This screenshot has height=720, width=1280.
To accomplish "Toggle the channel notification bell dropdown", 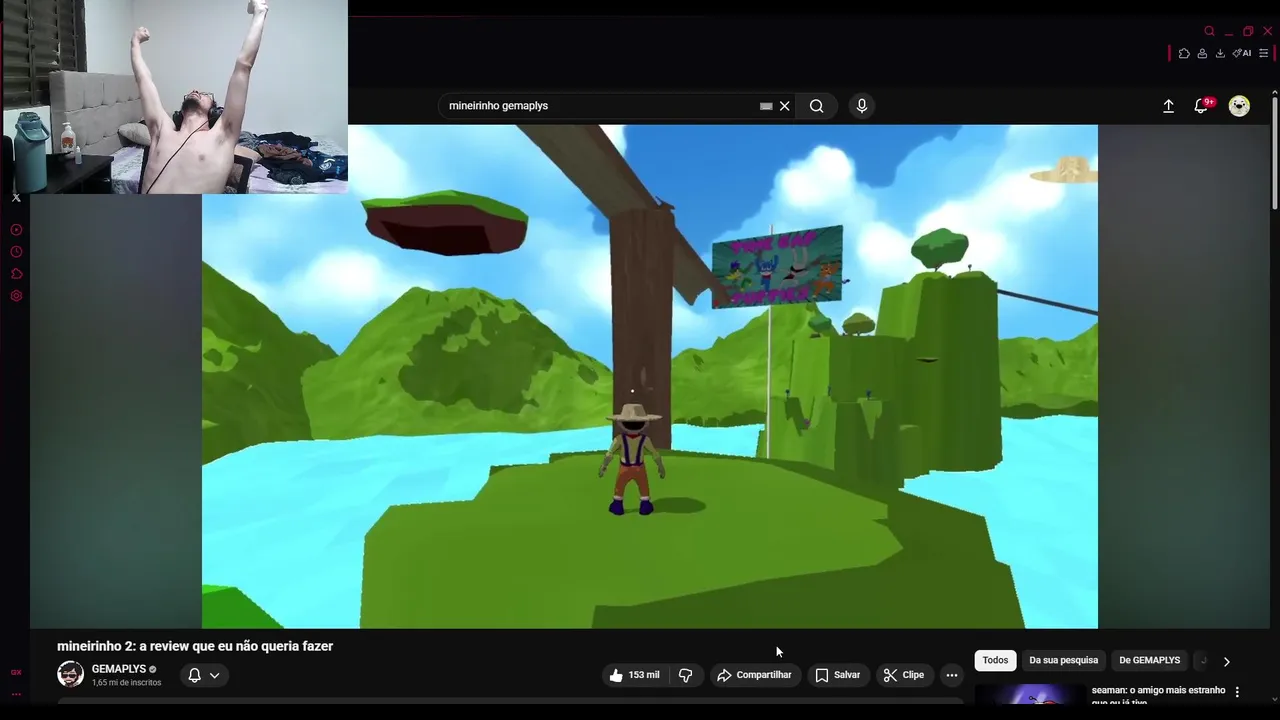I will (204, 675).
